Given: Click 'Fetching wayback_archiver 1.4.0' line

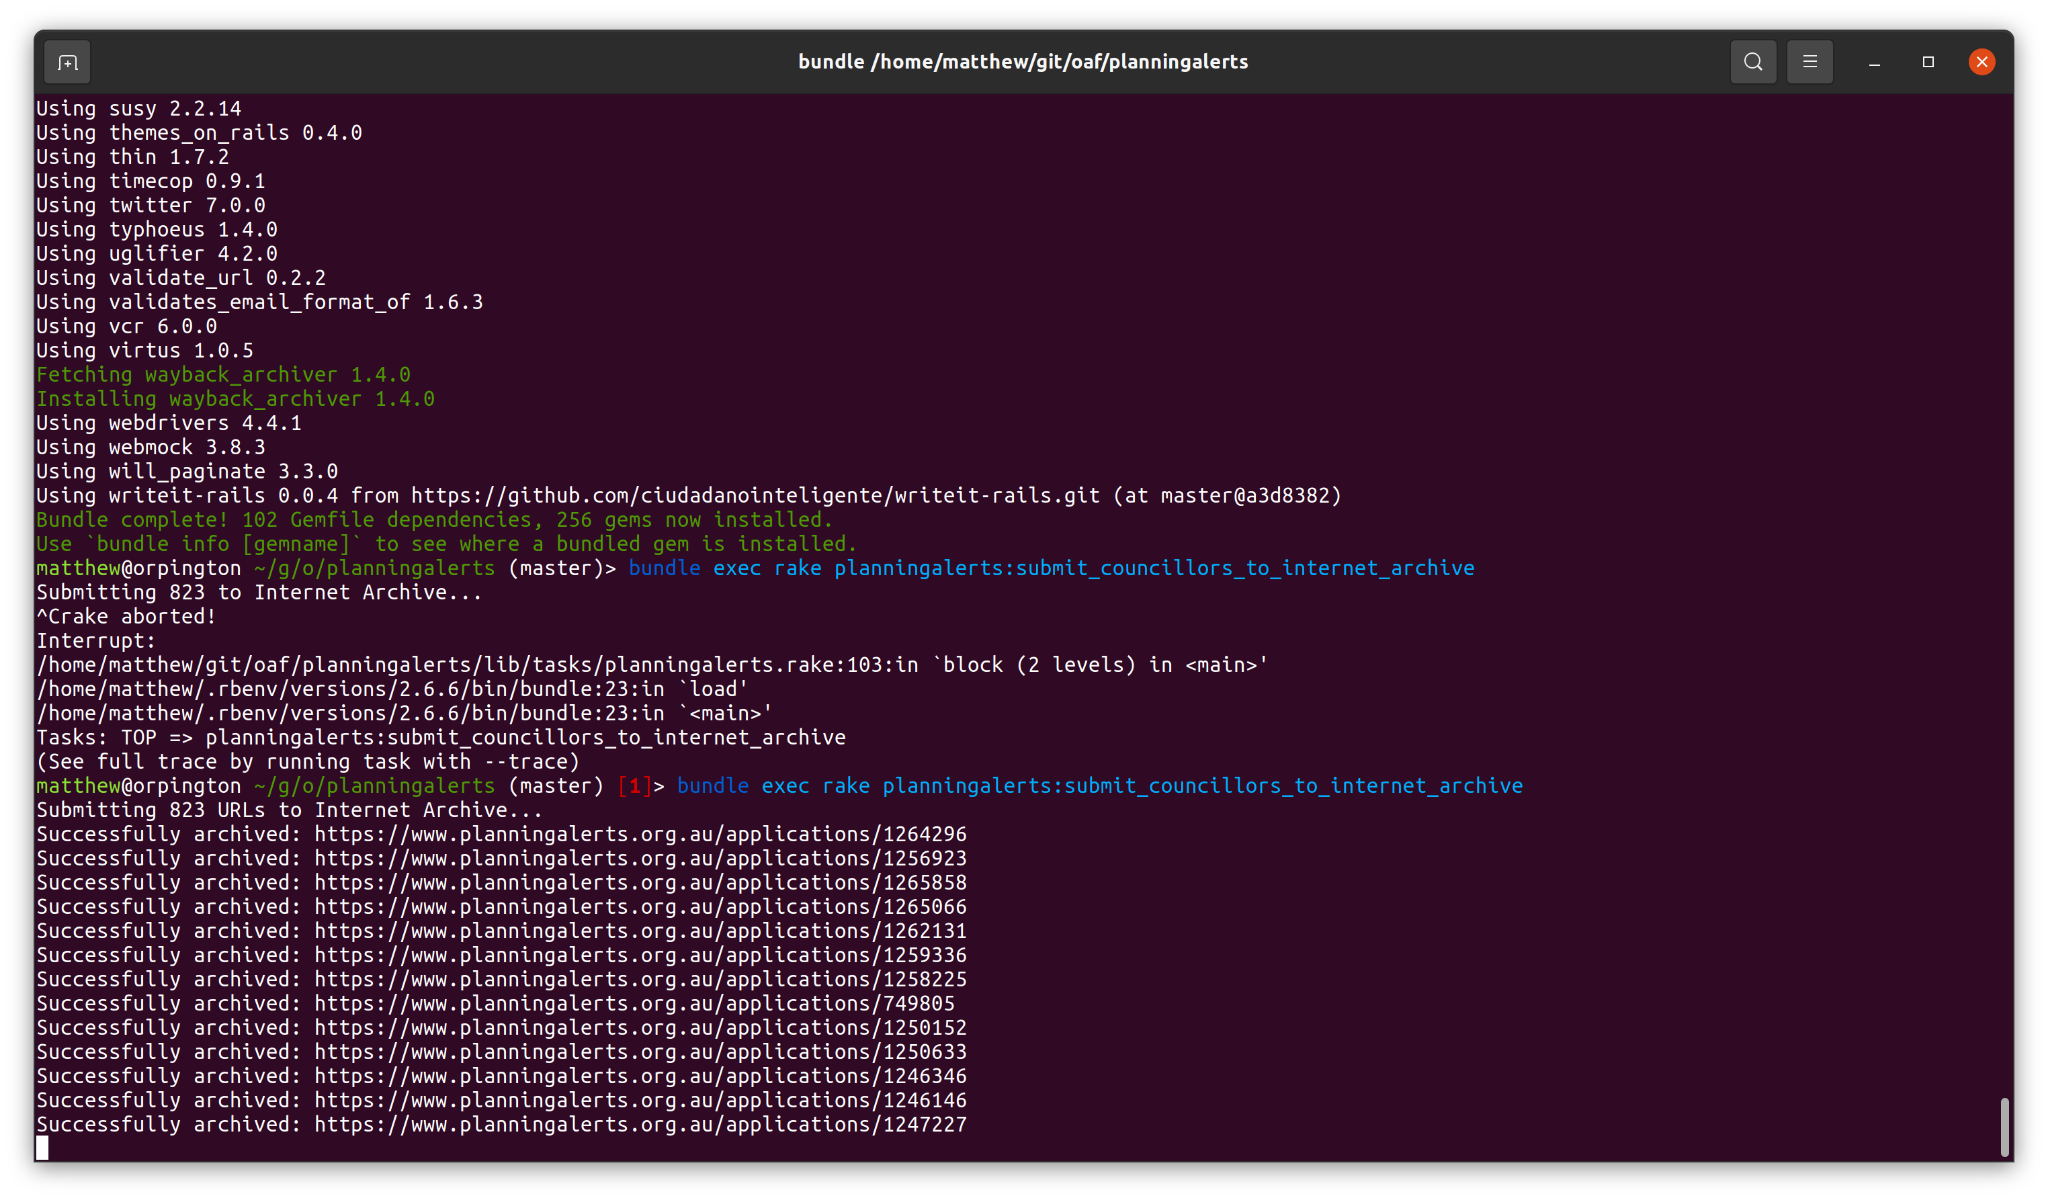Looking at the screenshot, I should pos(223,375).
